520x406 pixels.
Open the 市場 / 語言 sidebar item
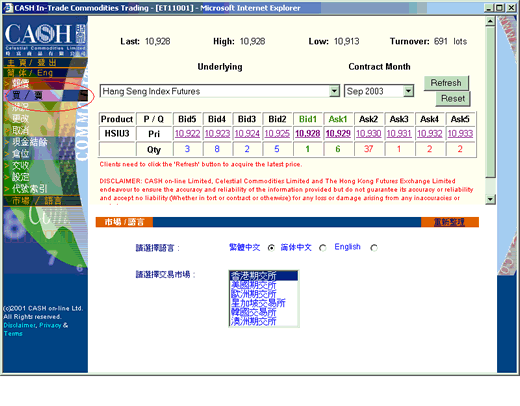click(37, 201)
